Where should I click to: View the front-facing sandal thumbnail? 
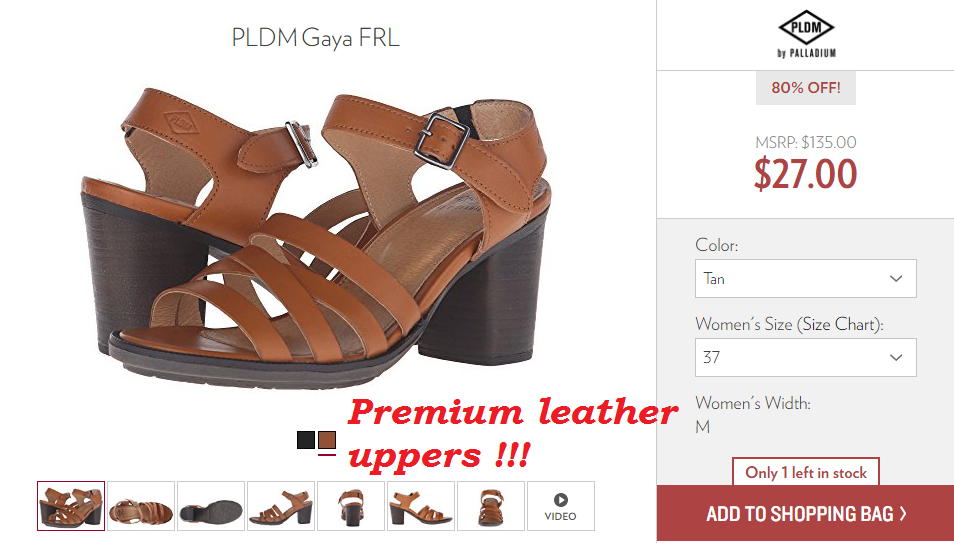(490, 506)
